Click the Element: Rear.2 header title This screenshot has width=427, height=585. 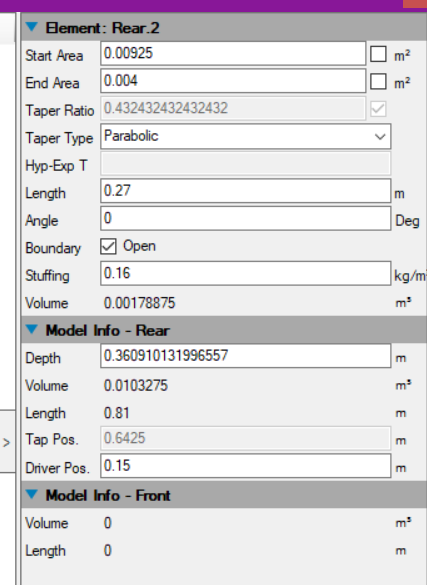coord(102,28)
